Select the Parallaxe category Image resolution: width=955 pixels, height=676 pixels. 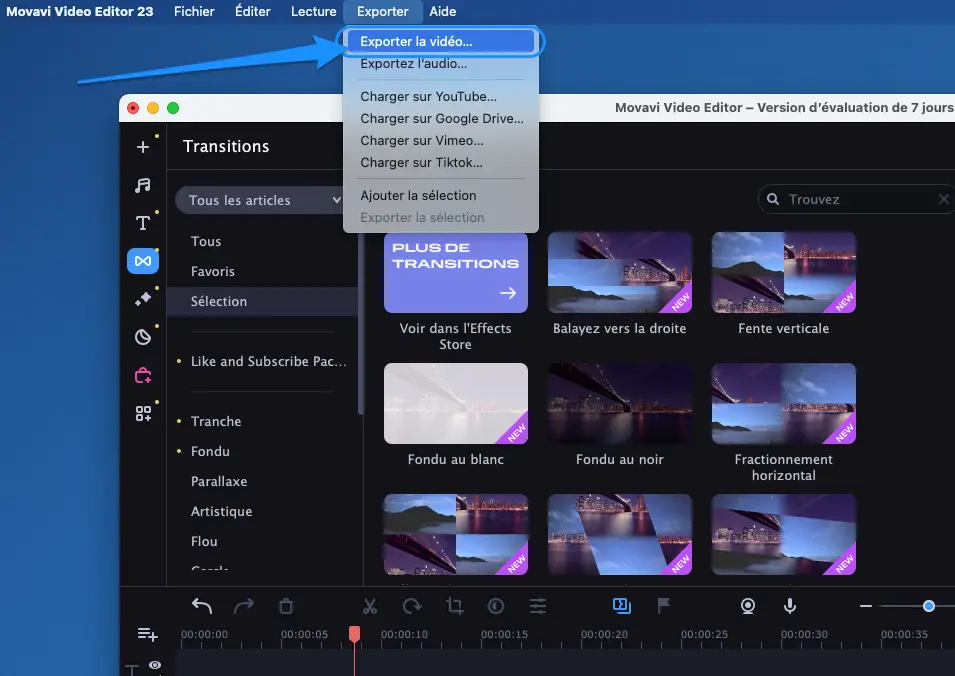point(262,481)
